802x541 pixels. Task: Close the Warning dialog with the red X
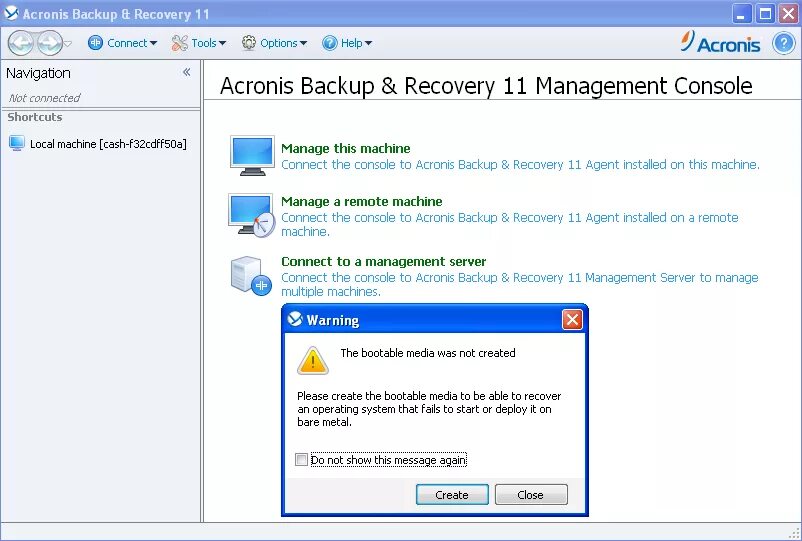coord(572,320)
